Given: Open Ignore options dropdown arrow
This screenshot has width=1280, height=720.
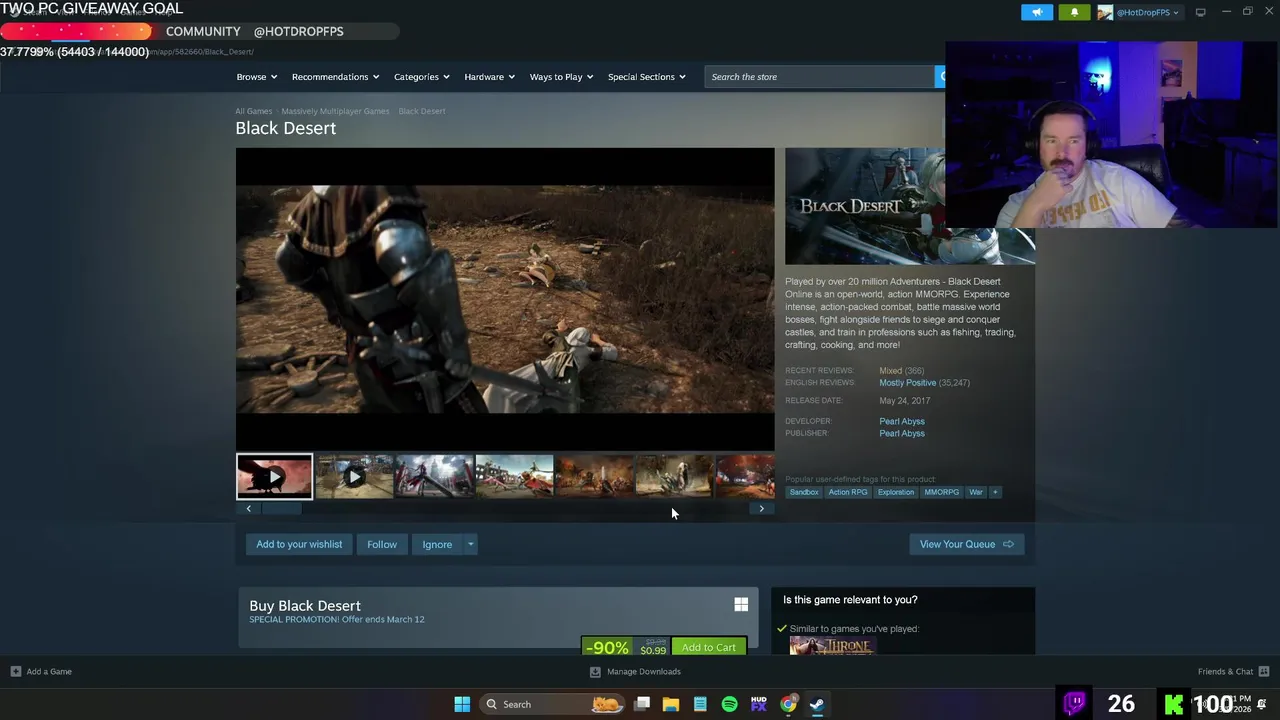Looking at the screenshot, I should pos(470,544).
